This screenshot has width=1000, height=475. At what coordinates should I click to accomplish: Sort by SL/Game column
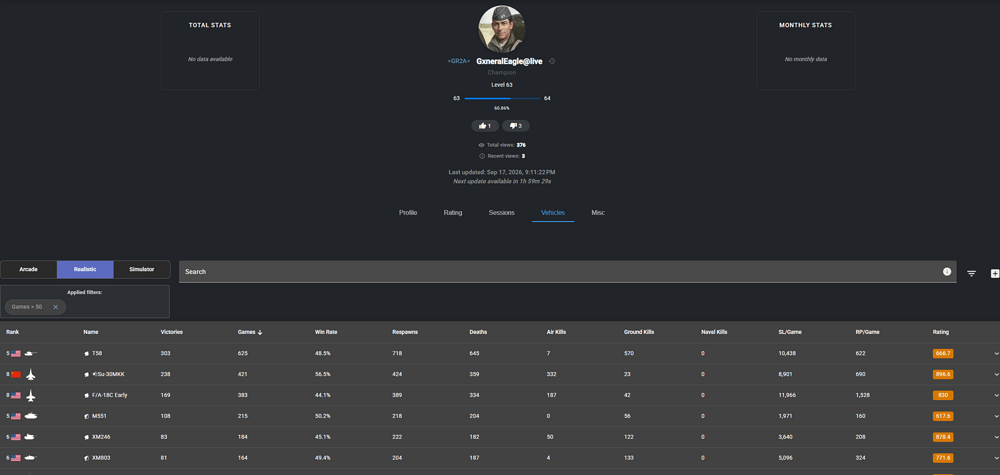[x=789, y=332]
